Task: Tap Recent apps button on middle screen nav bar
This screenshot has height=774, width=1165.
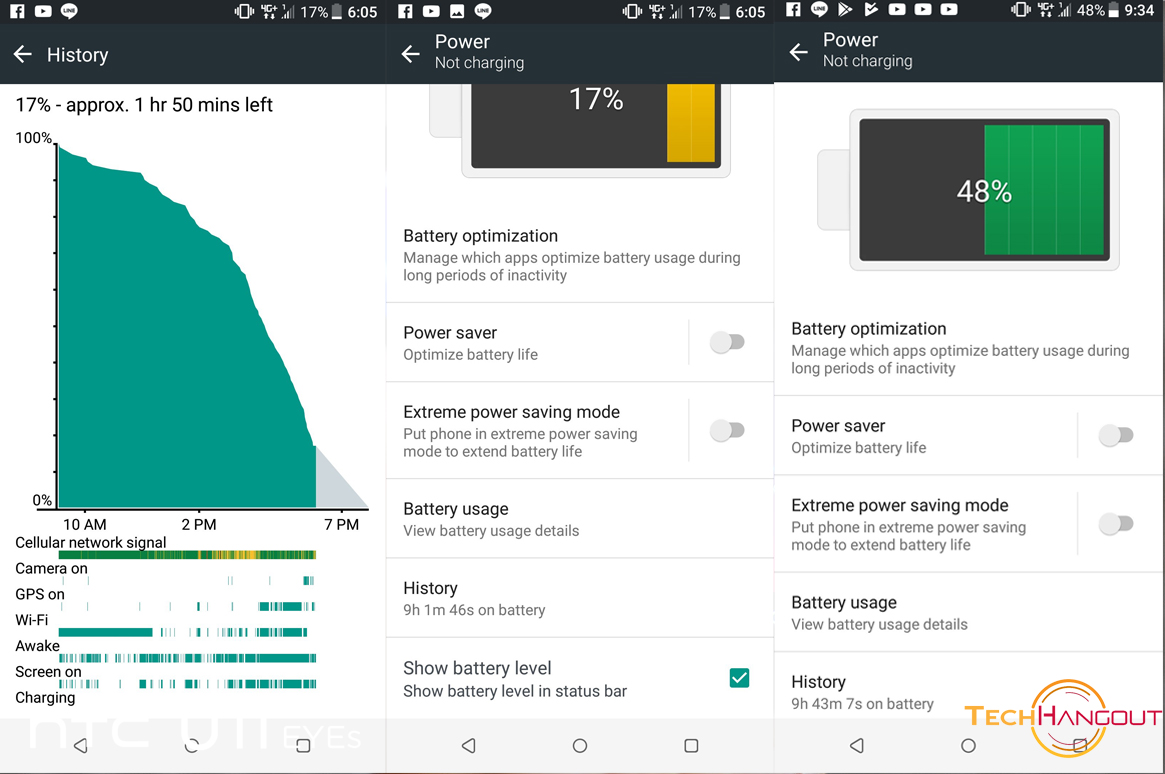Action: (x=691, y=745)
